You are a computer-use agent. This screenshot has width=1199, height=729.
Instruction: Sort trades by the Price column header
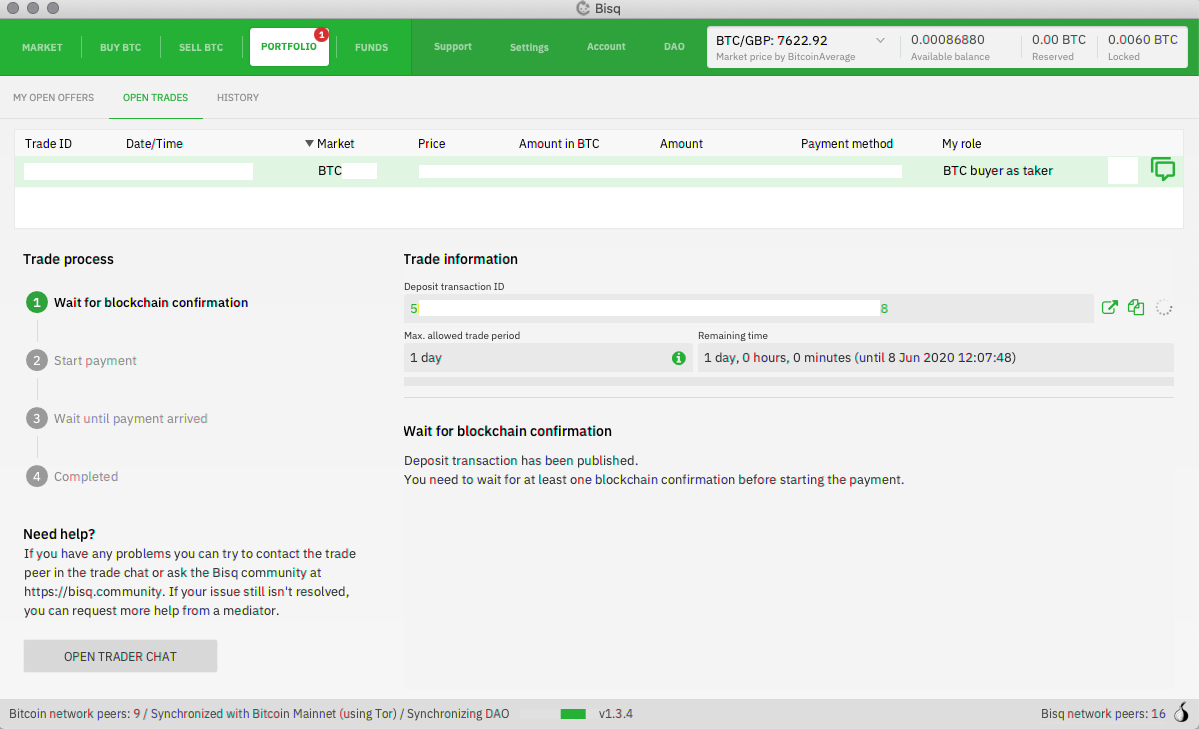pos(431,144)
